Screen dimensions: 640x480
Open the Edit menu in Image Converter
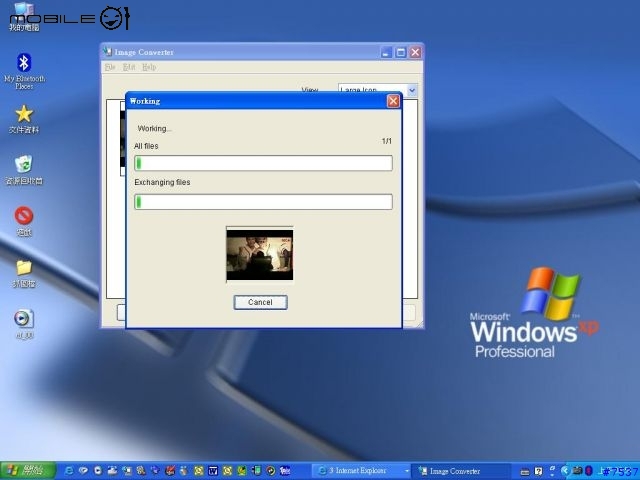point(129,67)
